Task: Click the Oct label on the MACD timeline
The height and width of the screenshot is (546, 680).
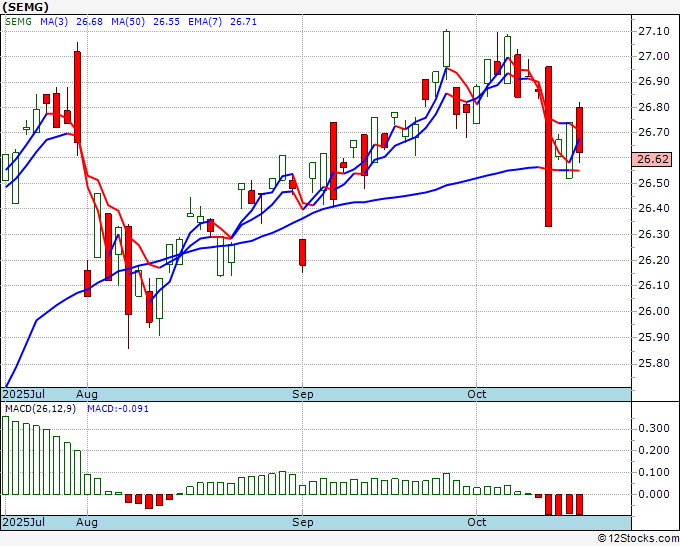Action: click(477, 522)
